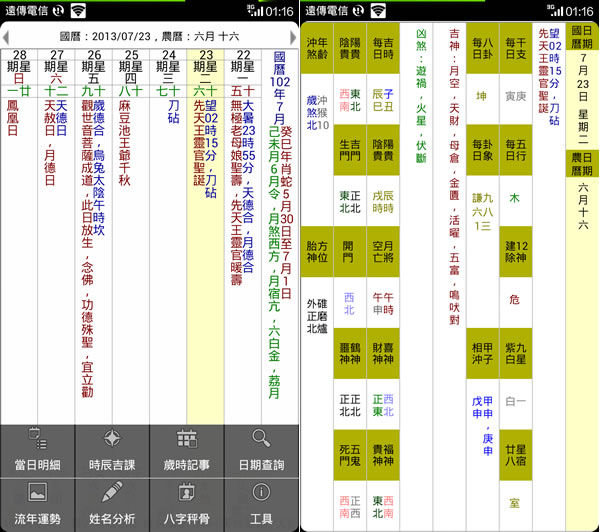Tap 天赦日 text under day 27
The height and width of the screenshot is (532, 600).
coord(50,118)
